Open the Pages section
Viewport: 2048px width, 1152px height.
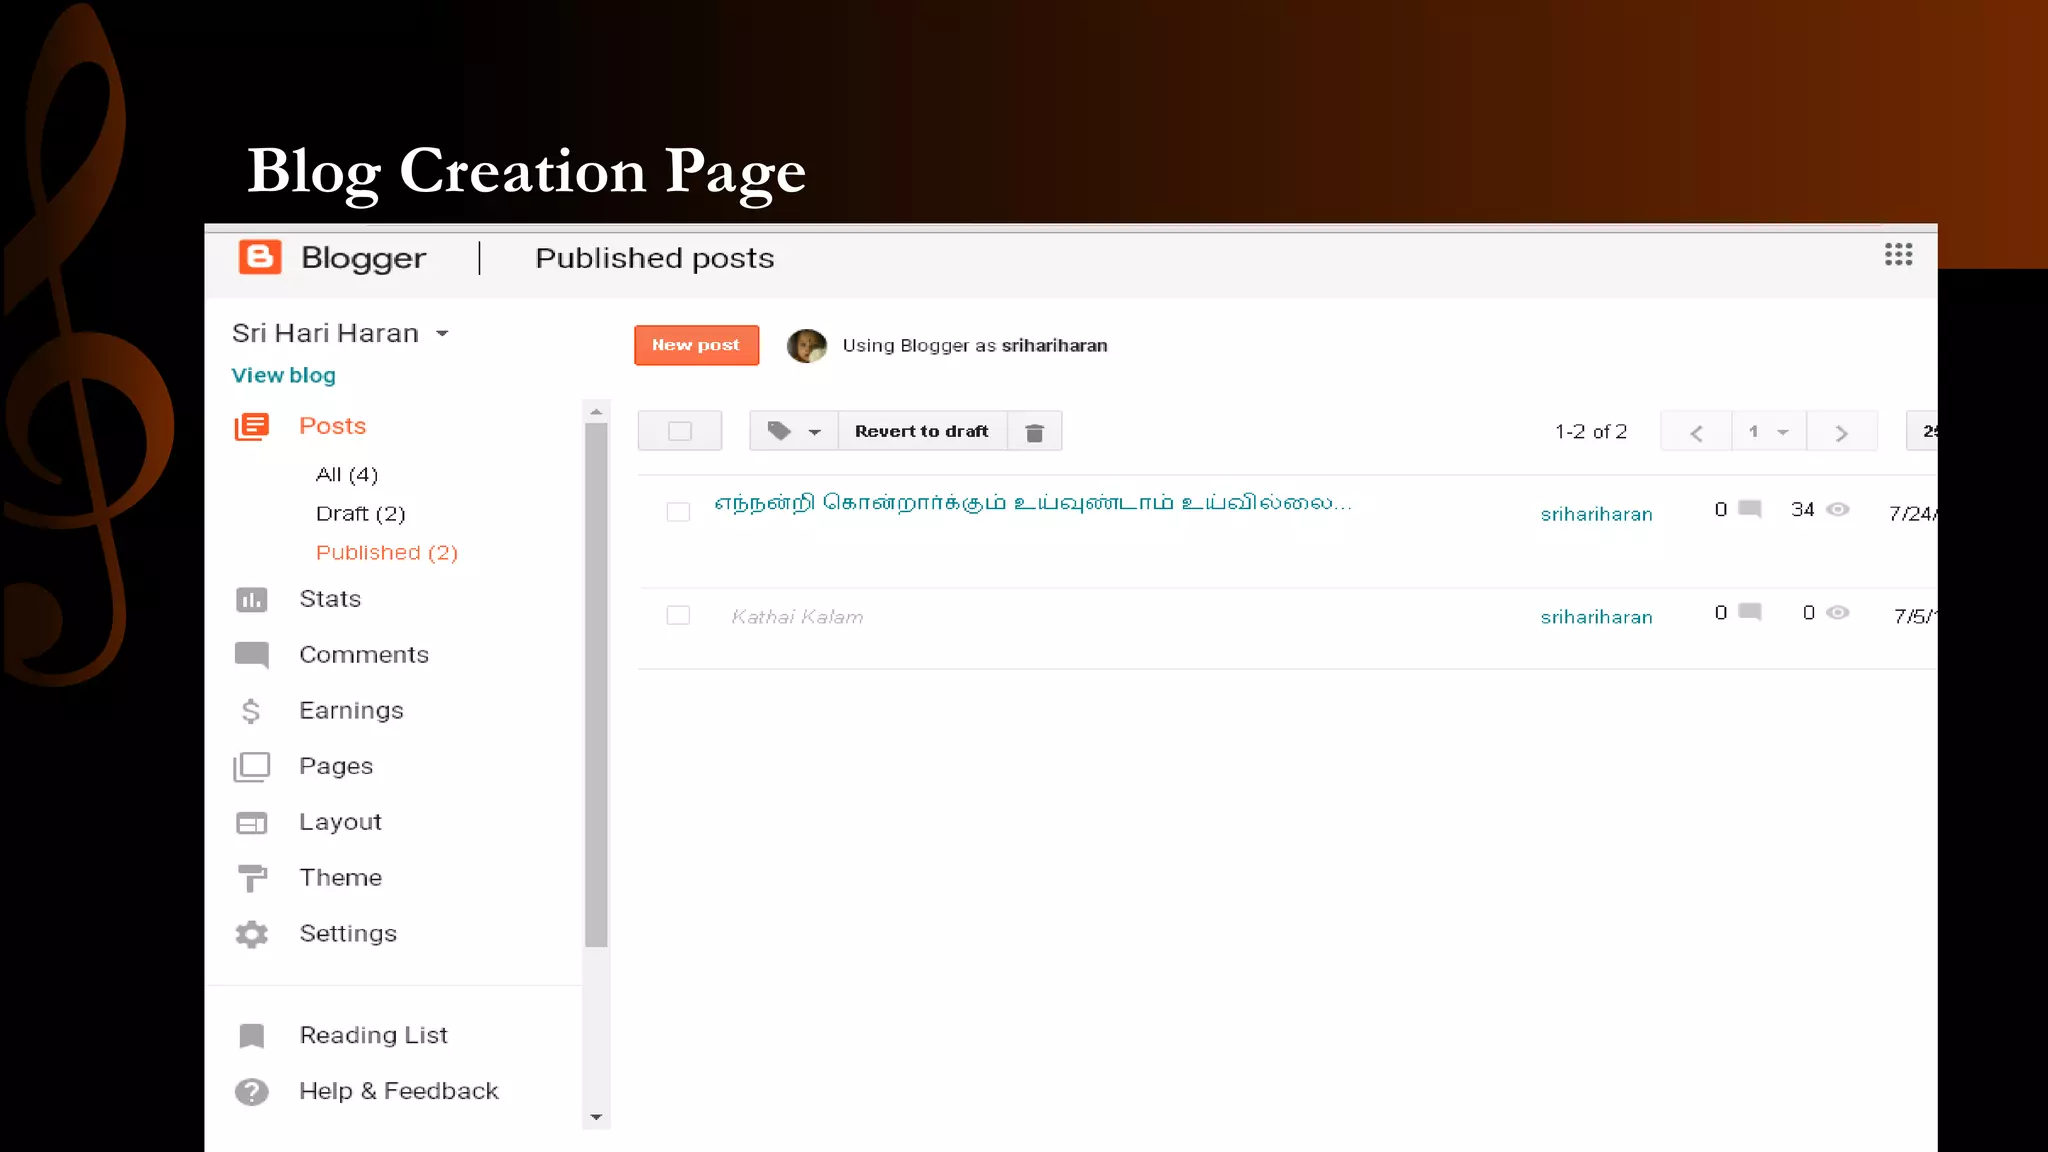coord(336,767)
